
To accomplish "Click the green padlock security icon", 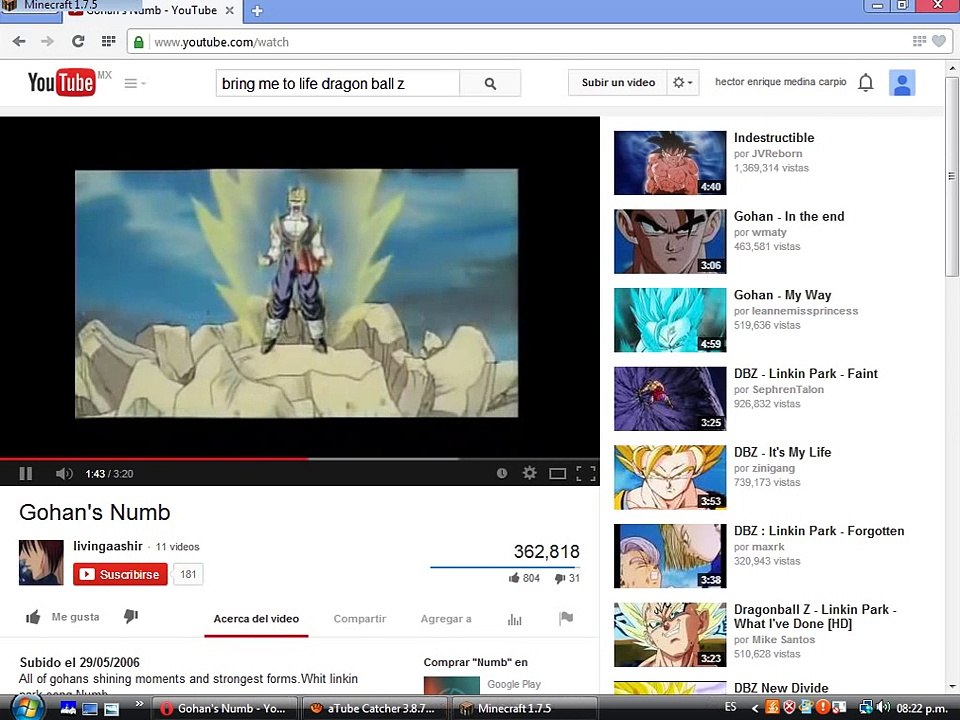I will click(x=139, y=42).
